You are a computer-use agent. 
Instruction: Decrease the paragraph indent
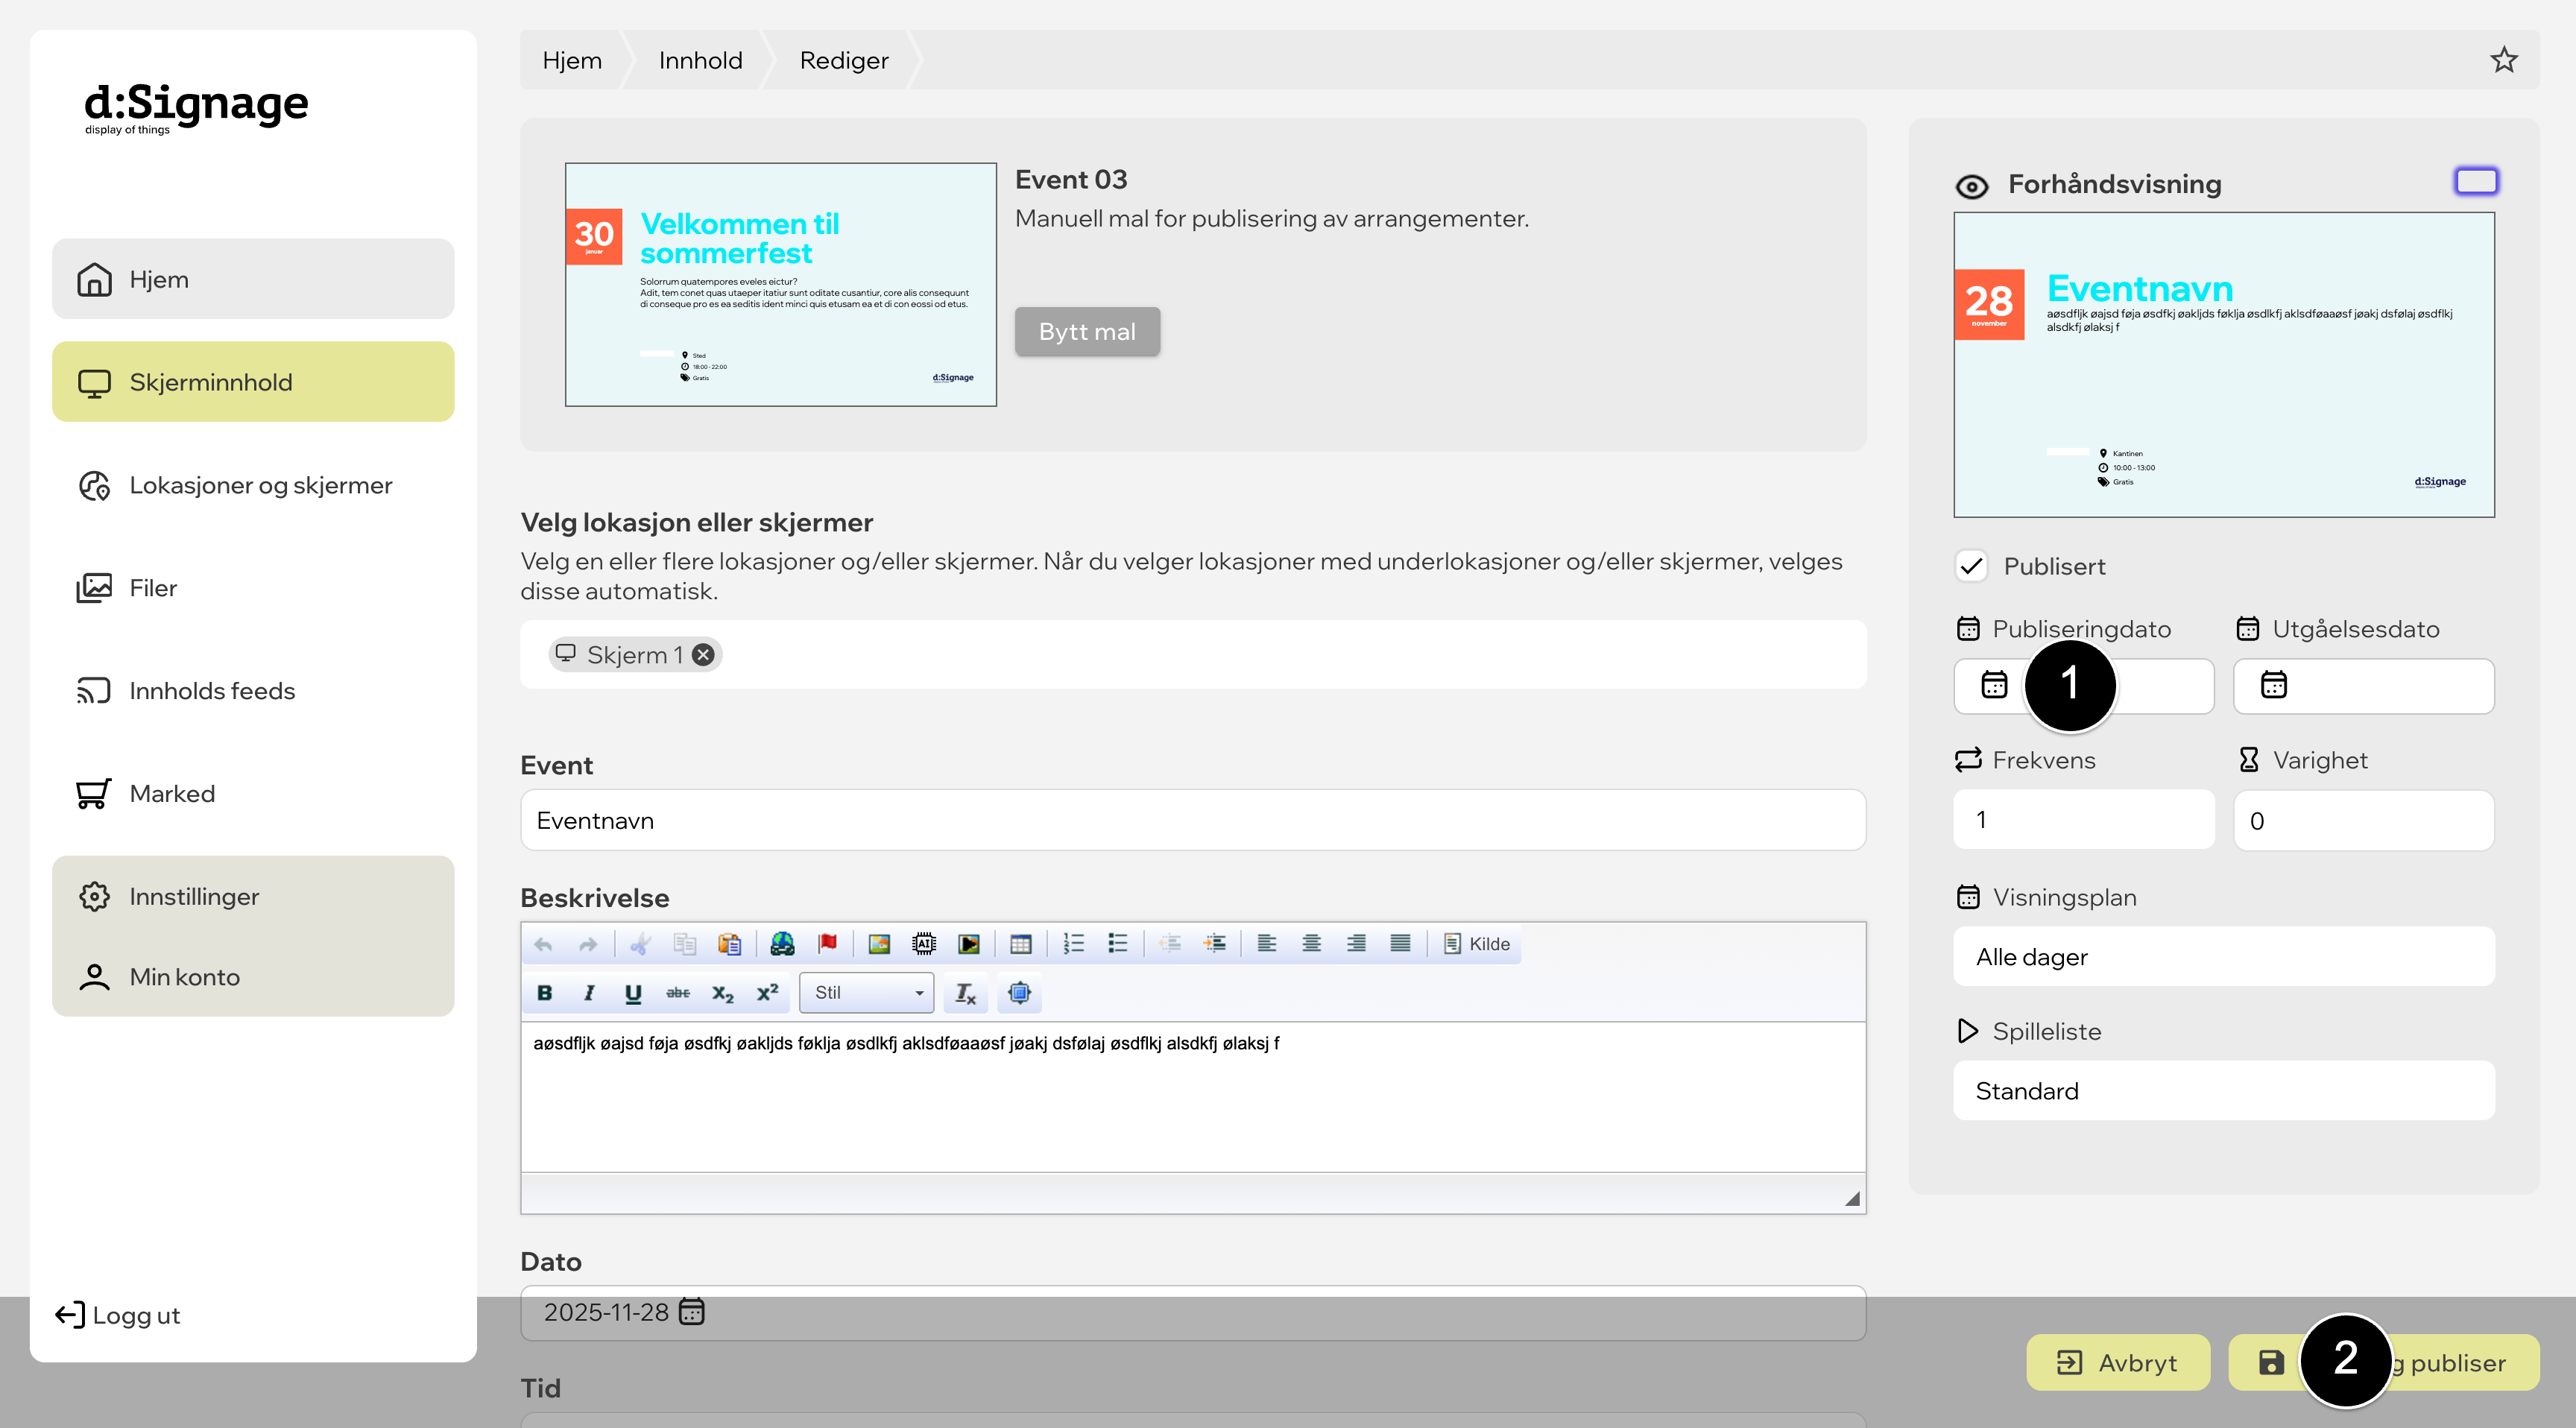[1170, 944]
